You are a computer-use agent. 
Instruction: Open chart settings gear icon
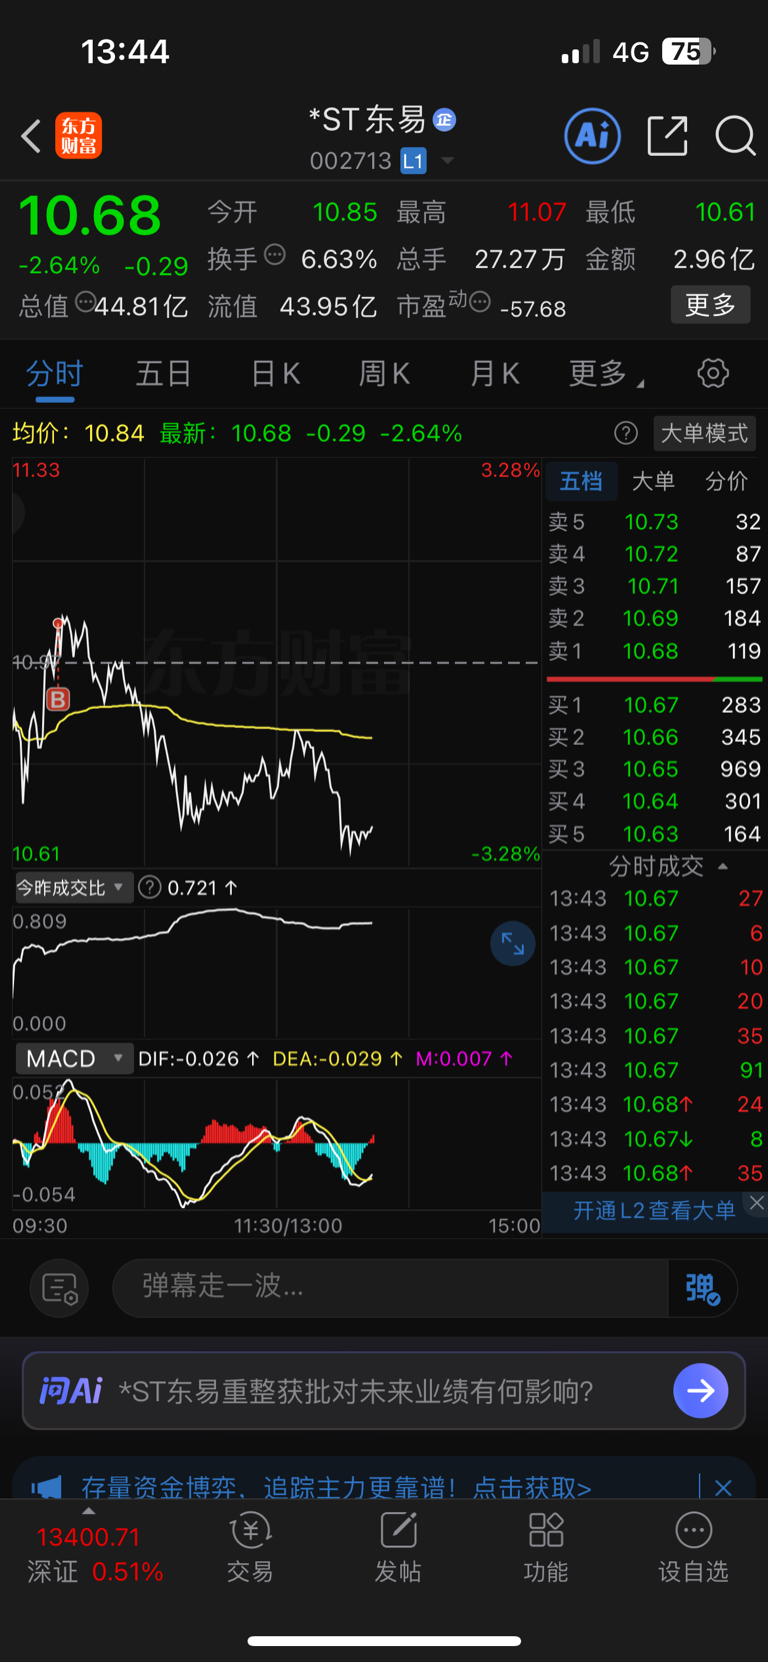coord(713,374)
